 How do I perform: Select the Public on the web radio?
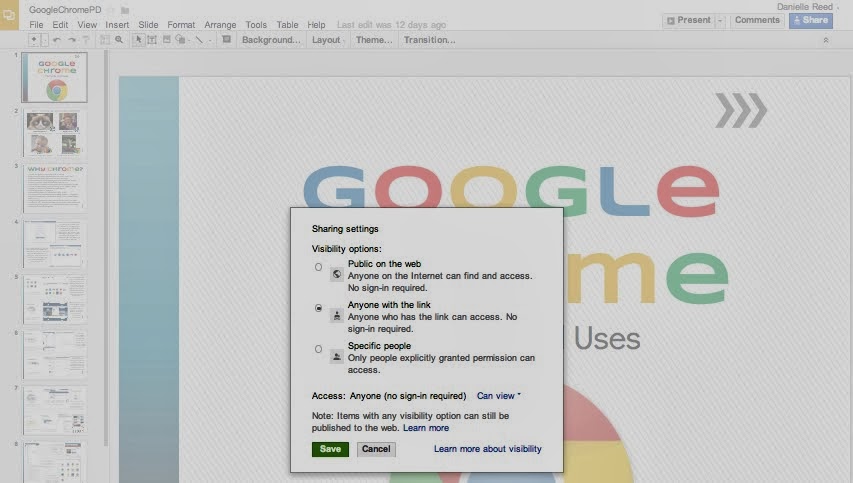pyautogui.click(x=318, y=267)
